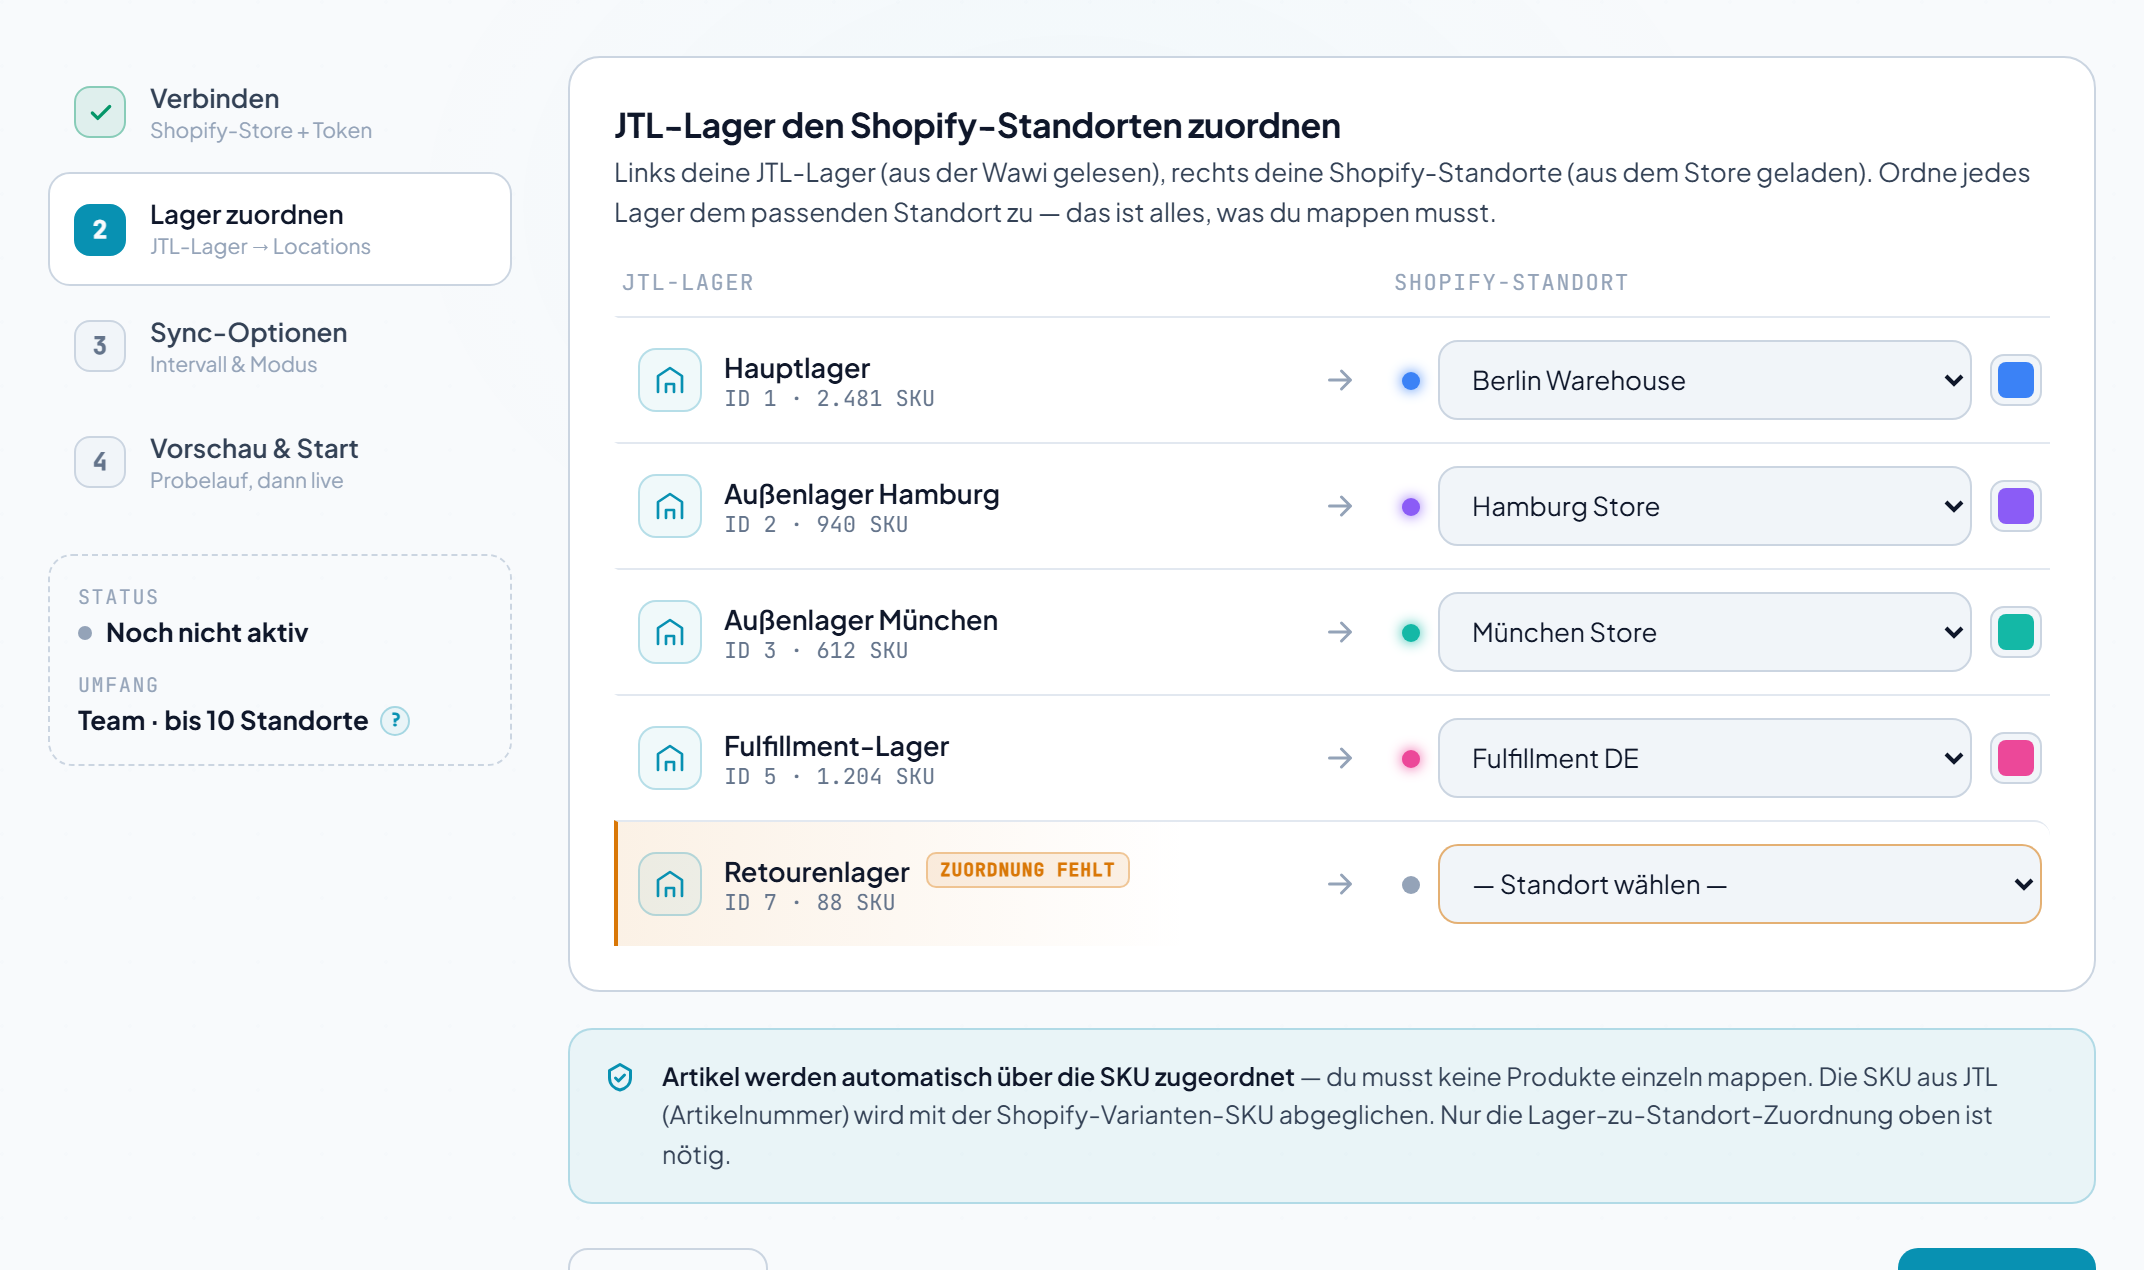Click the Retourenlager name
The height and width of the screenshot is (1270, 2144).
817,872
